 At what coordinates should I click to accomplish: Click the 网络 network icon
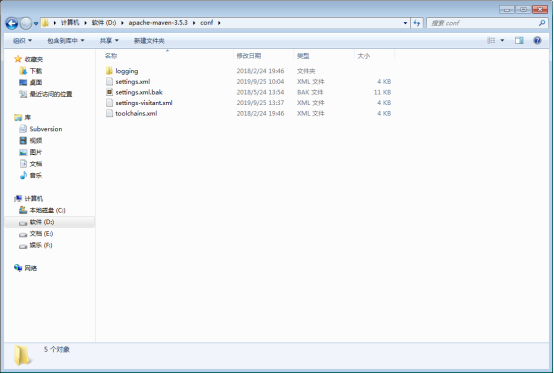pos(18,268)
